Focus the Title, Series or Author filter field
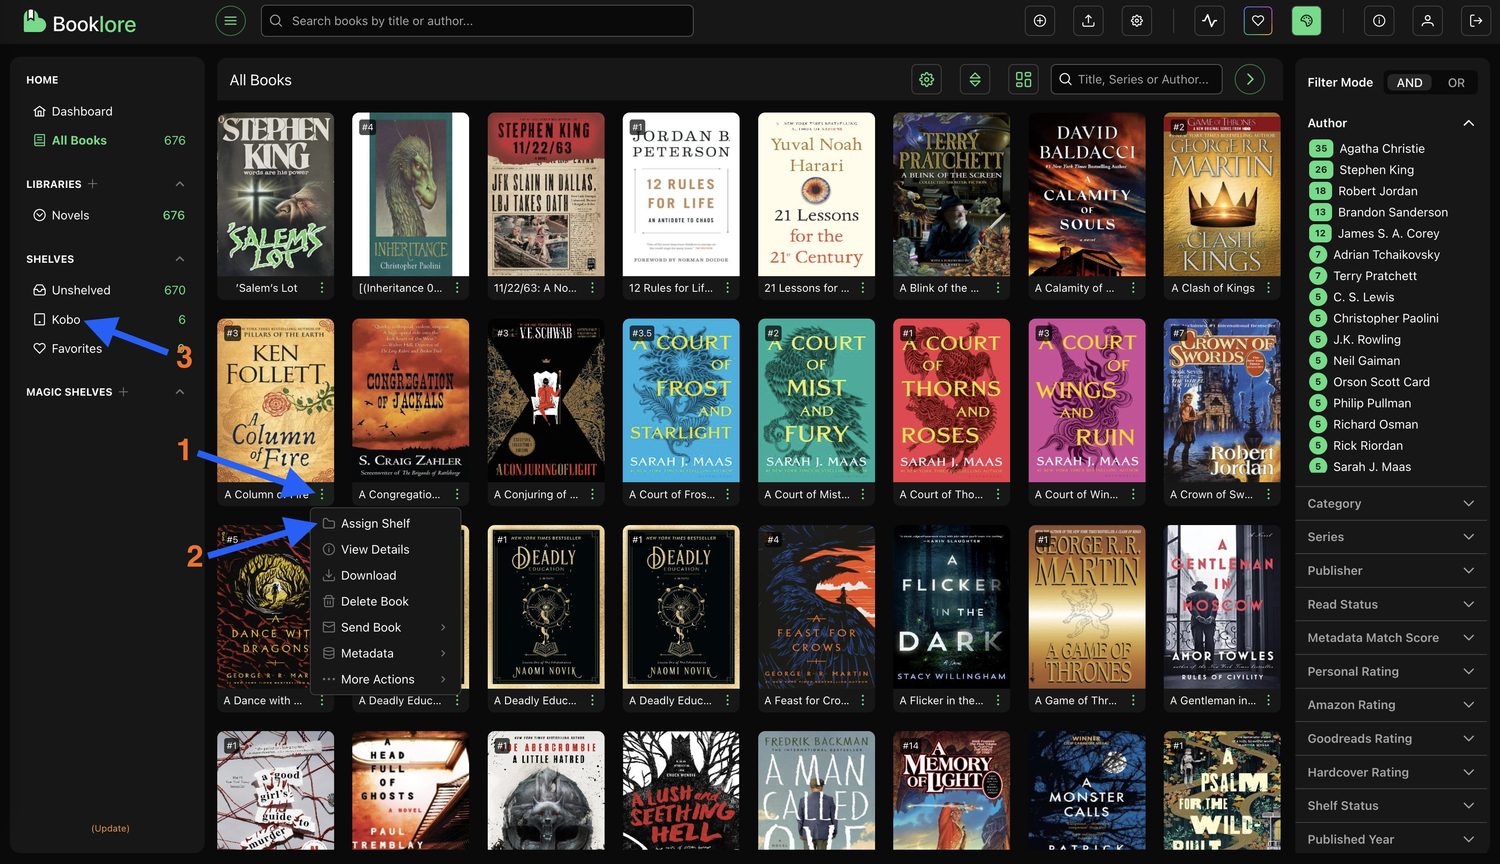 tap(1138, 79)
